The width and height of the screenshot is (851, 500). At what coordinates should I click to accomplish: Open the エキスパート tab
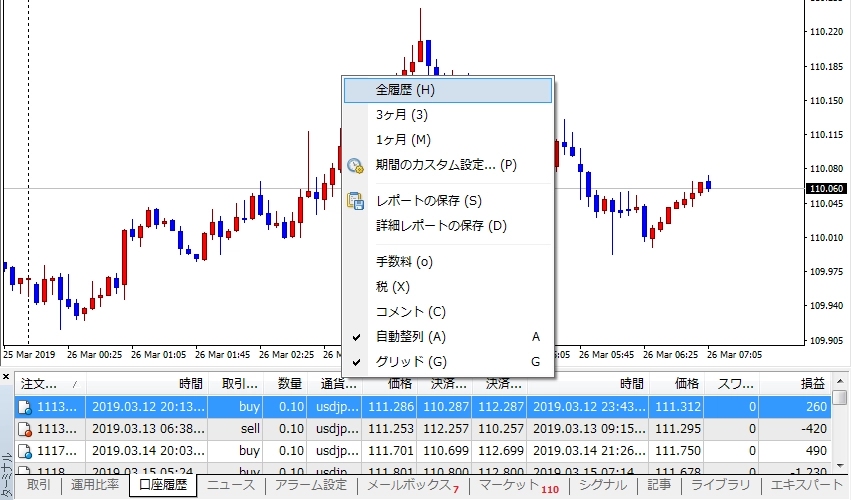[806, 485]
